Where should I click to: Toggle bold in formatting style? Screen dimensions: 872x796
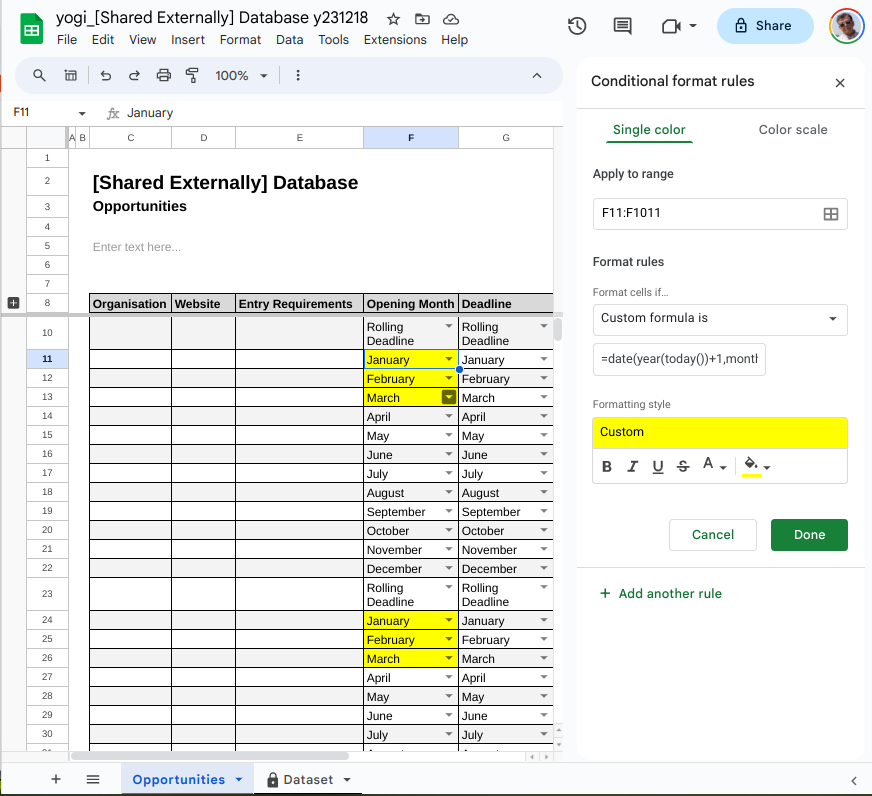[x=607, y=466]
